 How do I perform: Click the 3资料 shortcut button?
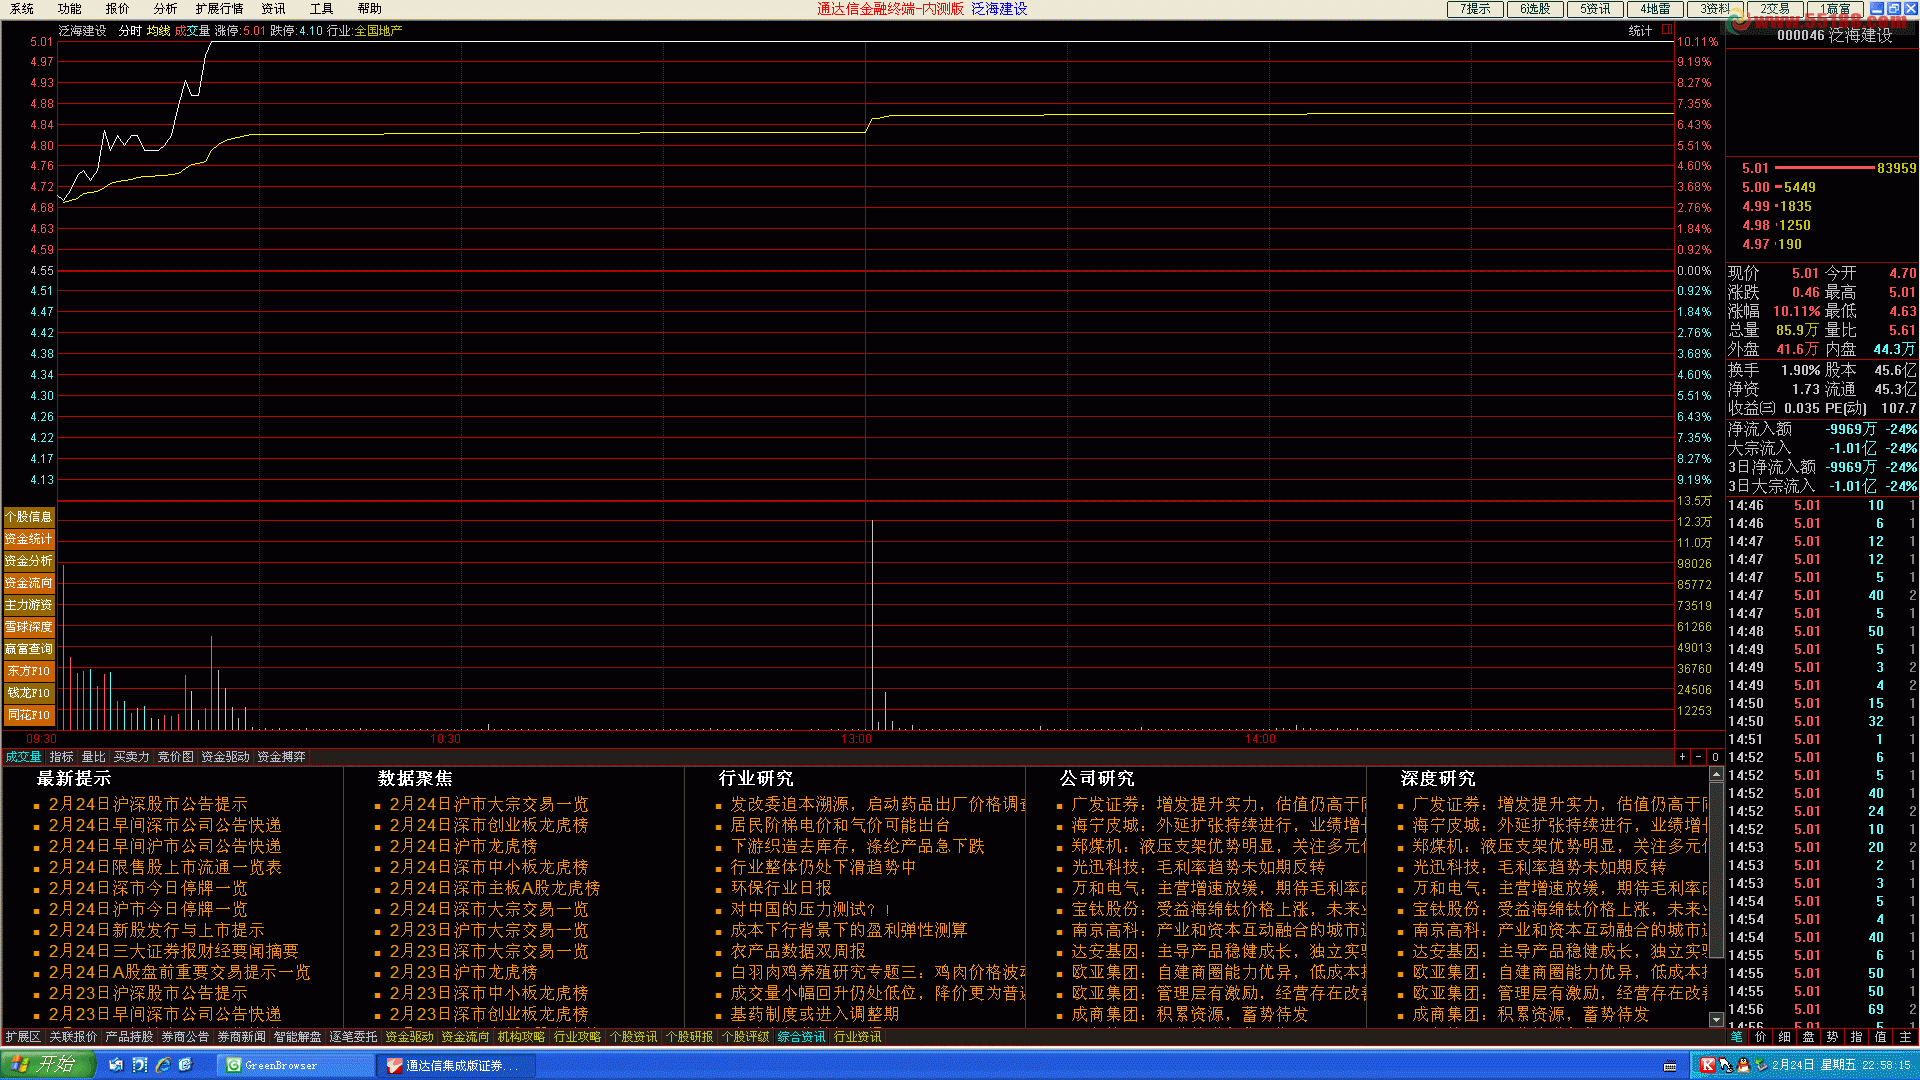(x=1715, y=9)
